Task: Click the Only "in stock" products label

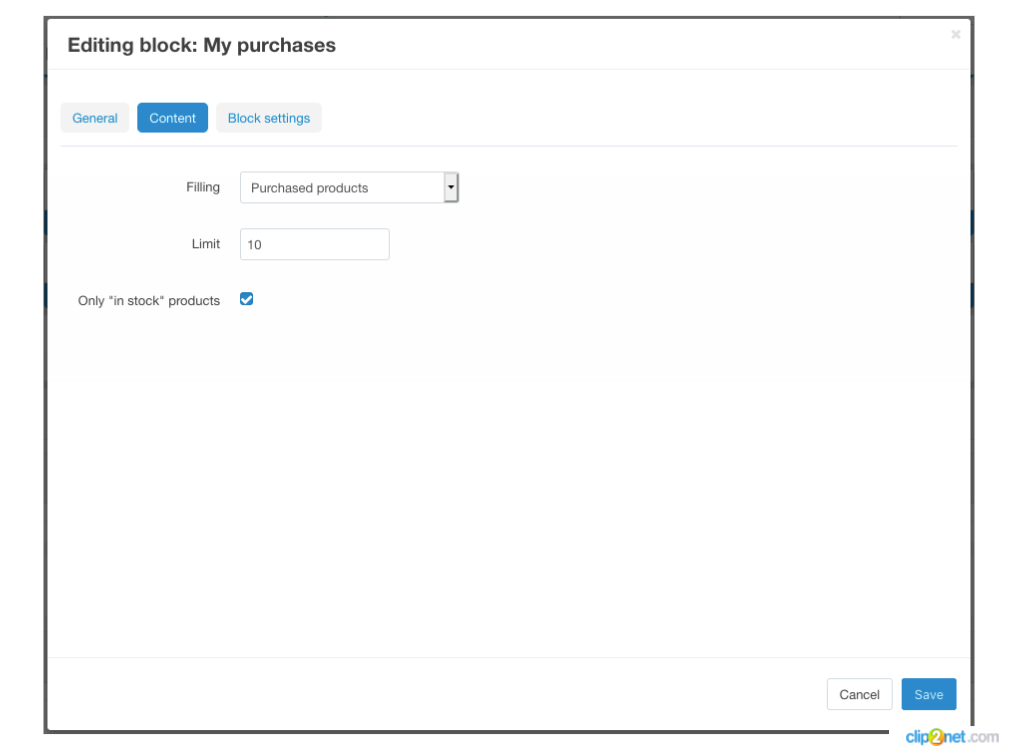Action: tap(149, 300)
